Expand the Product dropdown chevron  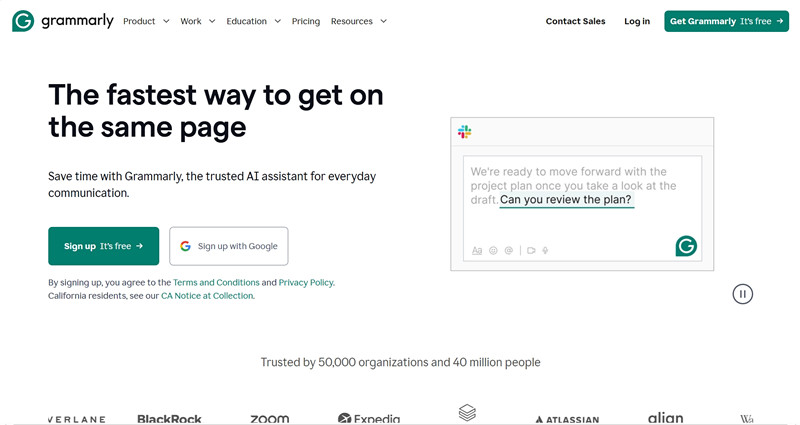click(x=166, y=21)
